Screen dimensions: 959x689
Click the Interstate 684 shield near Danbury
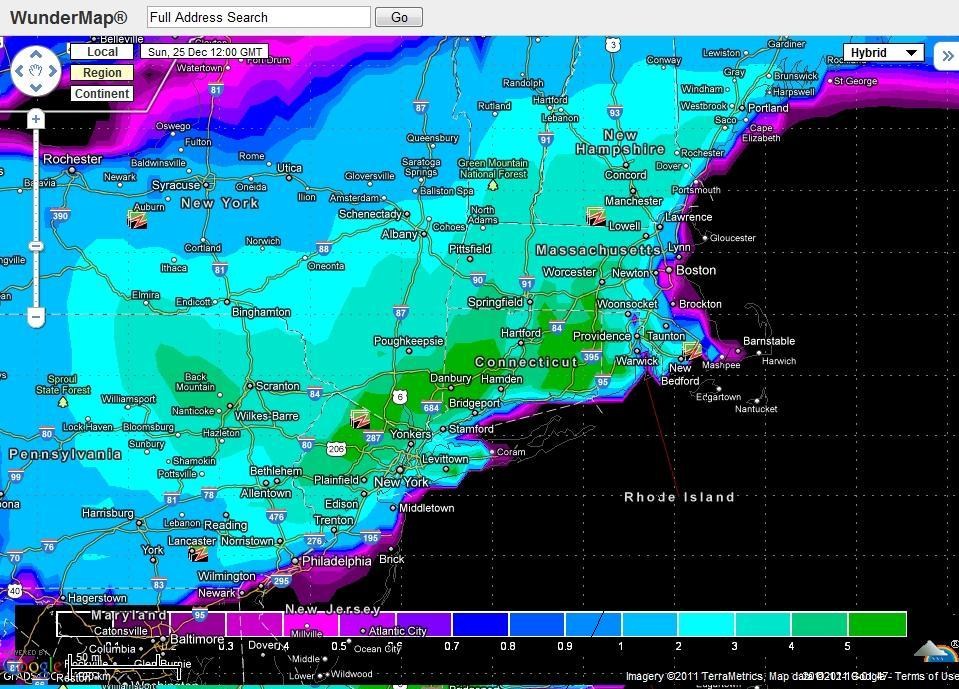coord(431,407)
